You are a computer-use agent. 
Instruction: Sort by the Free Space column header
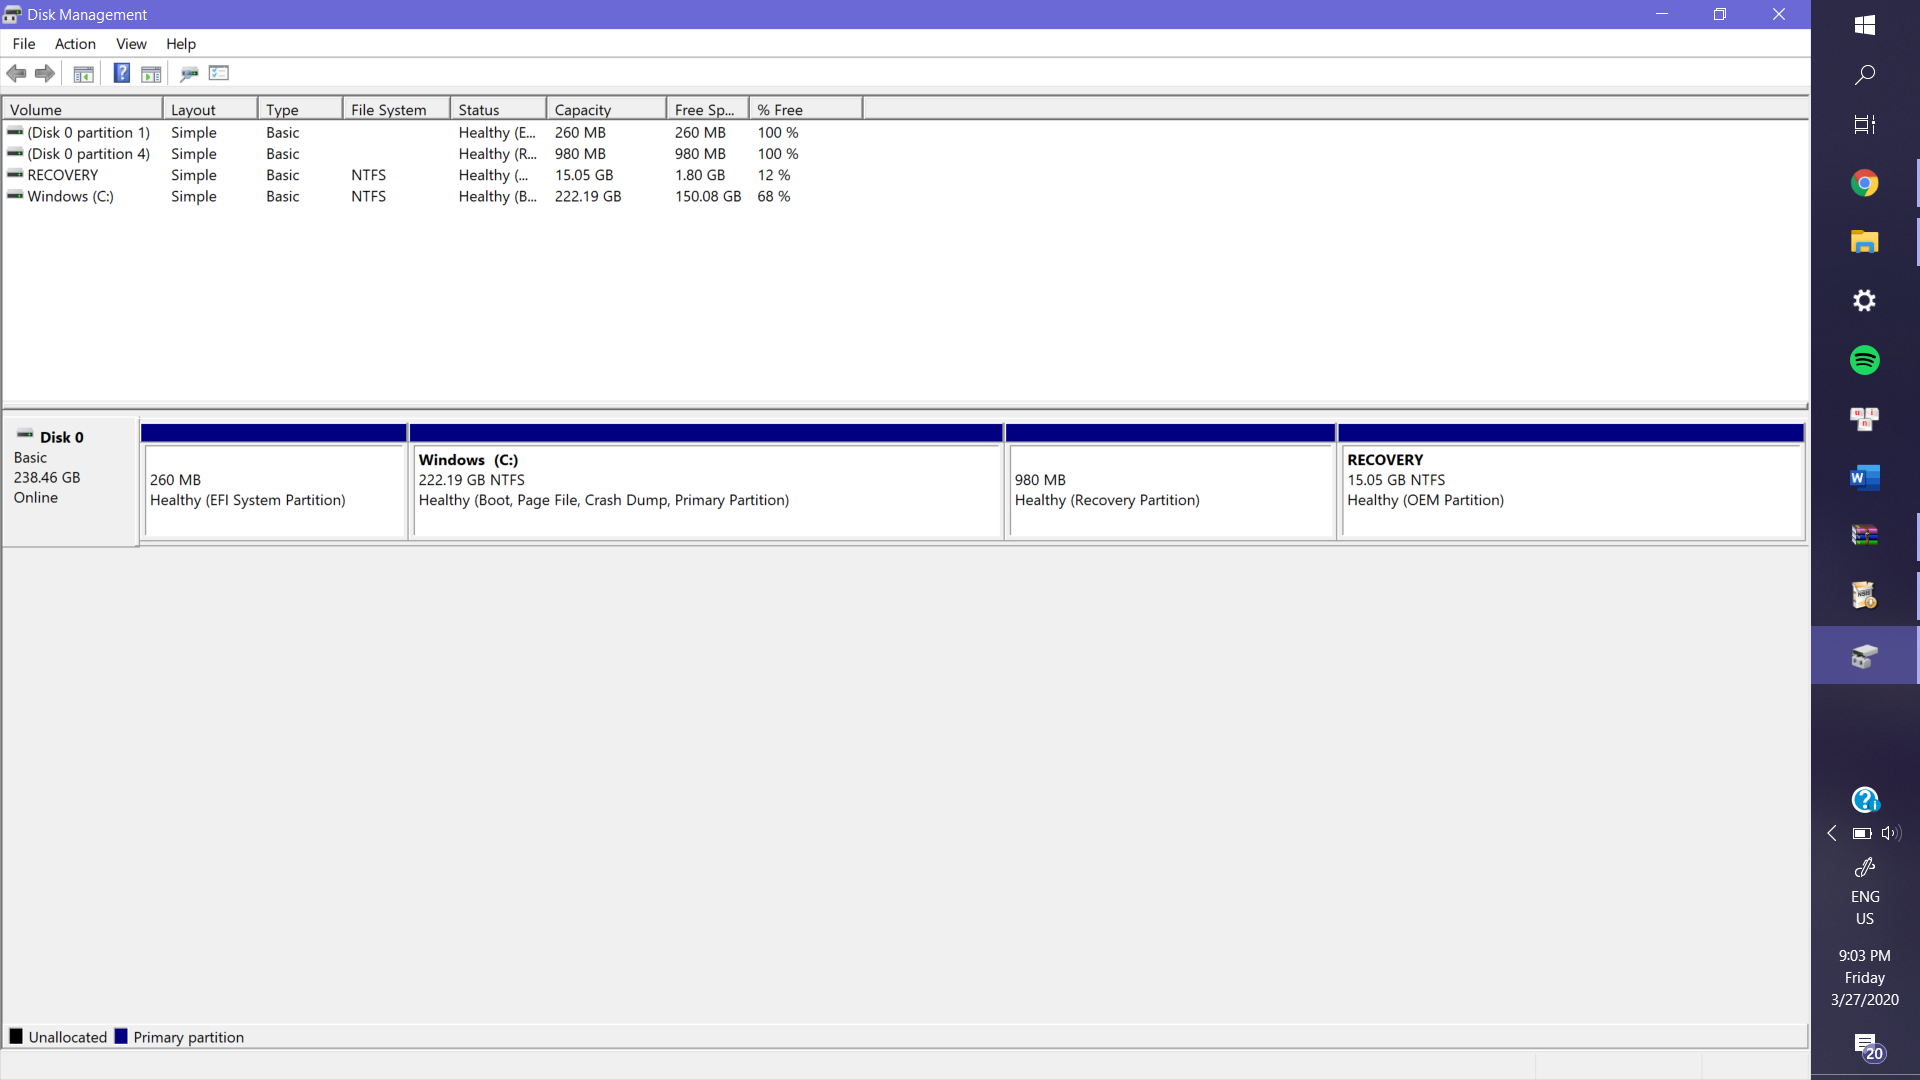tap(707, 109)
